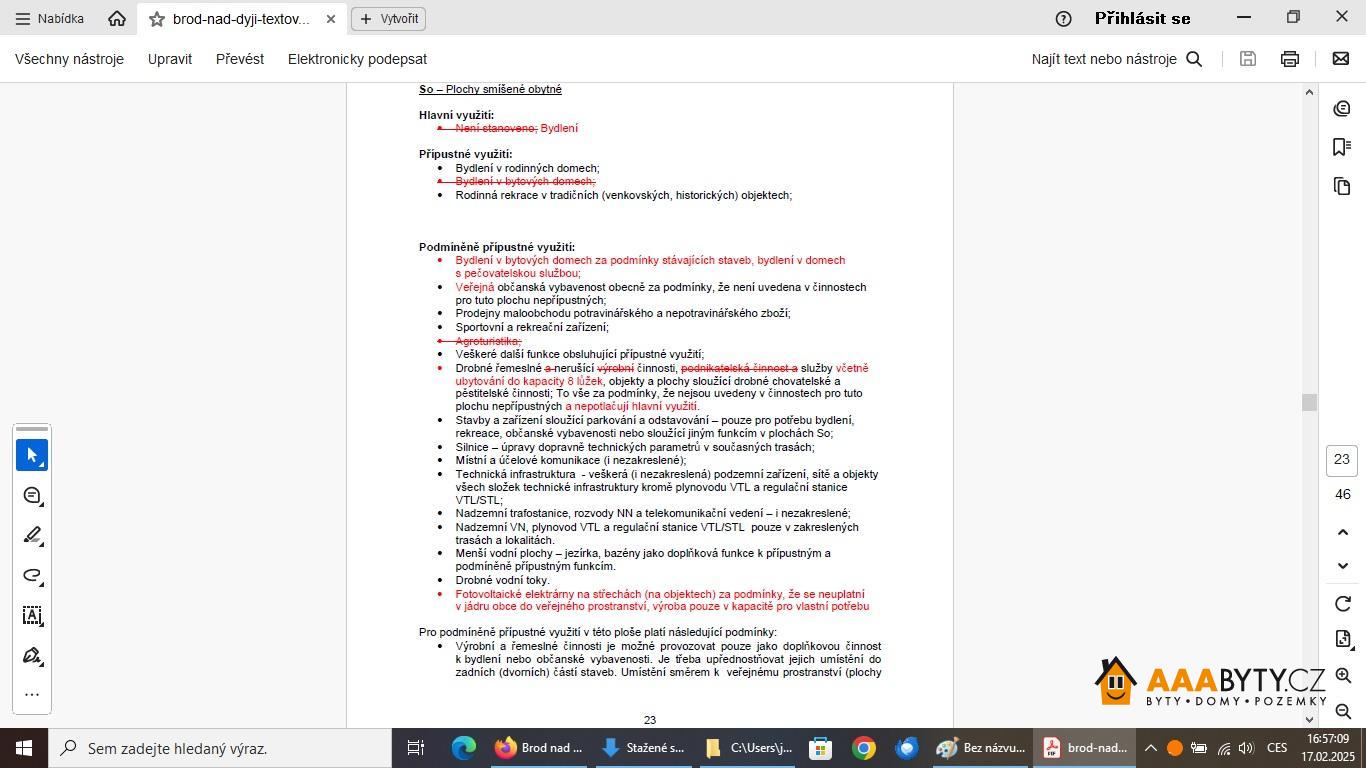This screenshot has width=1366, height=768.
Task: Select the freehand draw tool
Action: click(x=32, y=575)
